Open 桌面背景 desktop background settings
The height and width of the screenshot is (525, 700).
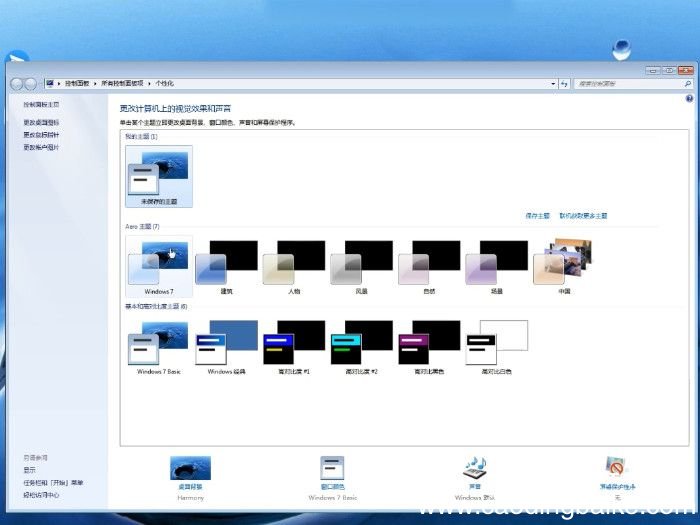coord(190,478)
